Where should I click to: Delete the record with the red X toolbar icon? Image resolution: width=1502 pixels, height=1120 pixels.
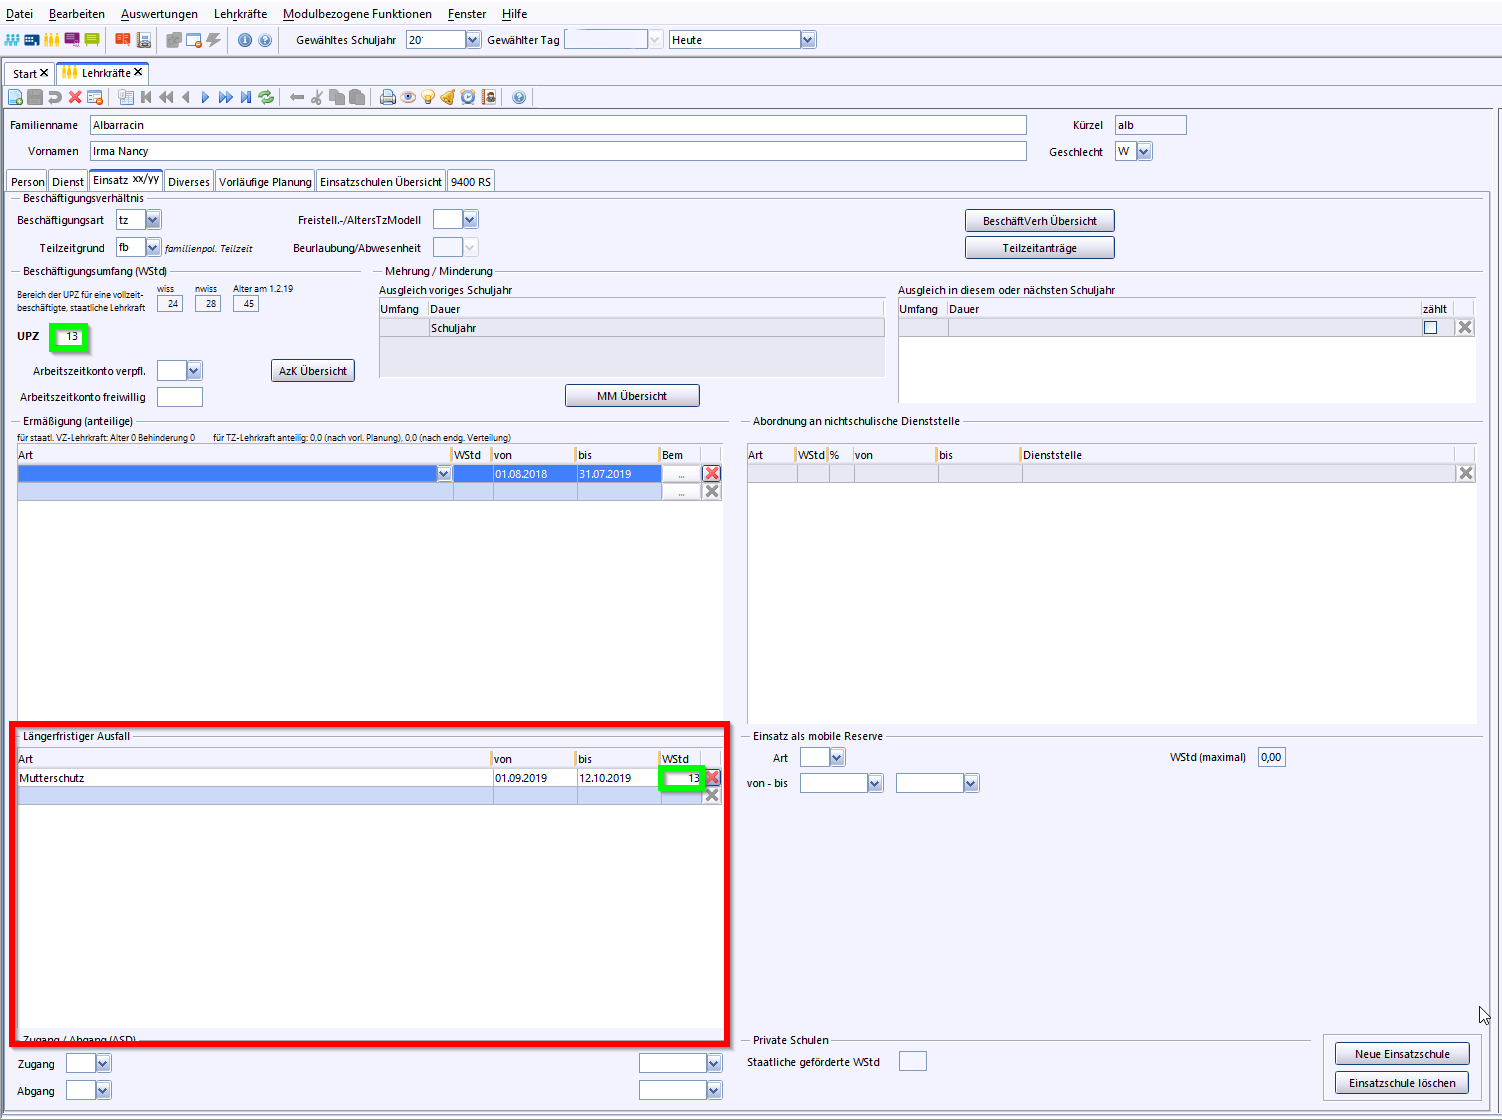75,97
